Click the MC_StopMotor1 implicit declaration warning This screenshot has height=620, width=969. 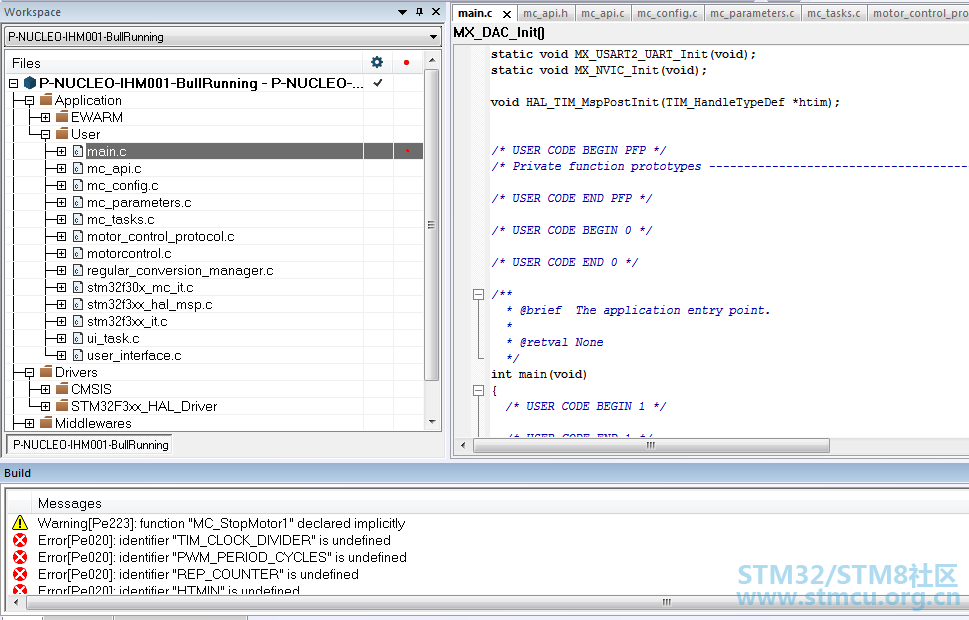(221, 523)
